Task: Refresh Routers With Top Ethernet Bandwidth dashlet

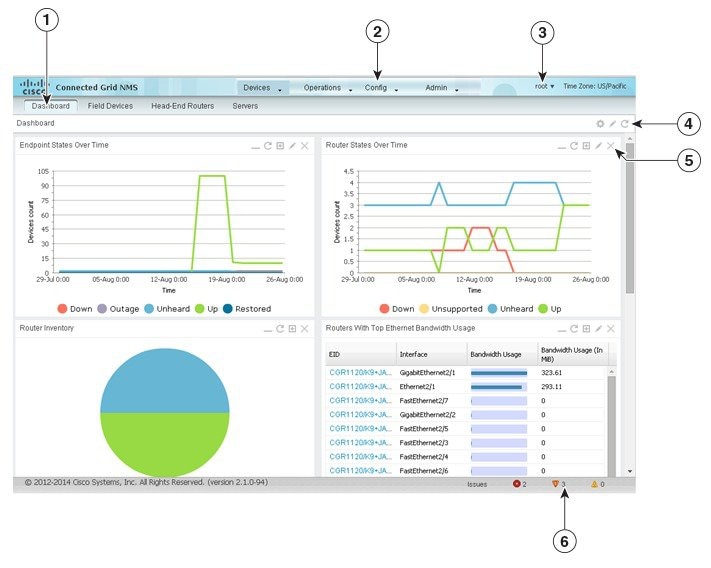Action: click(x=574, y=329)
